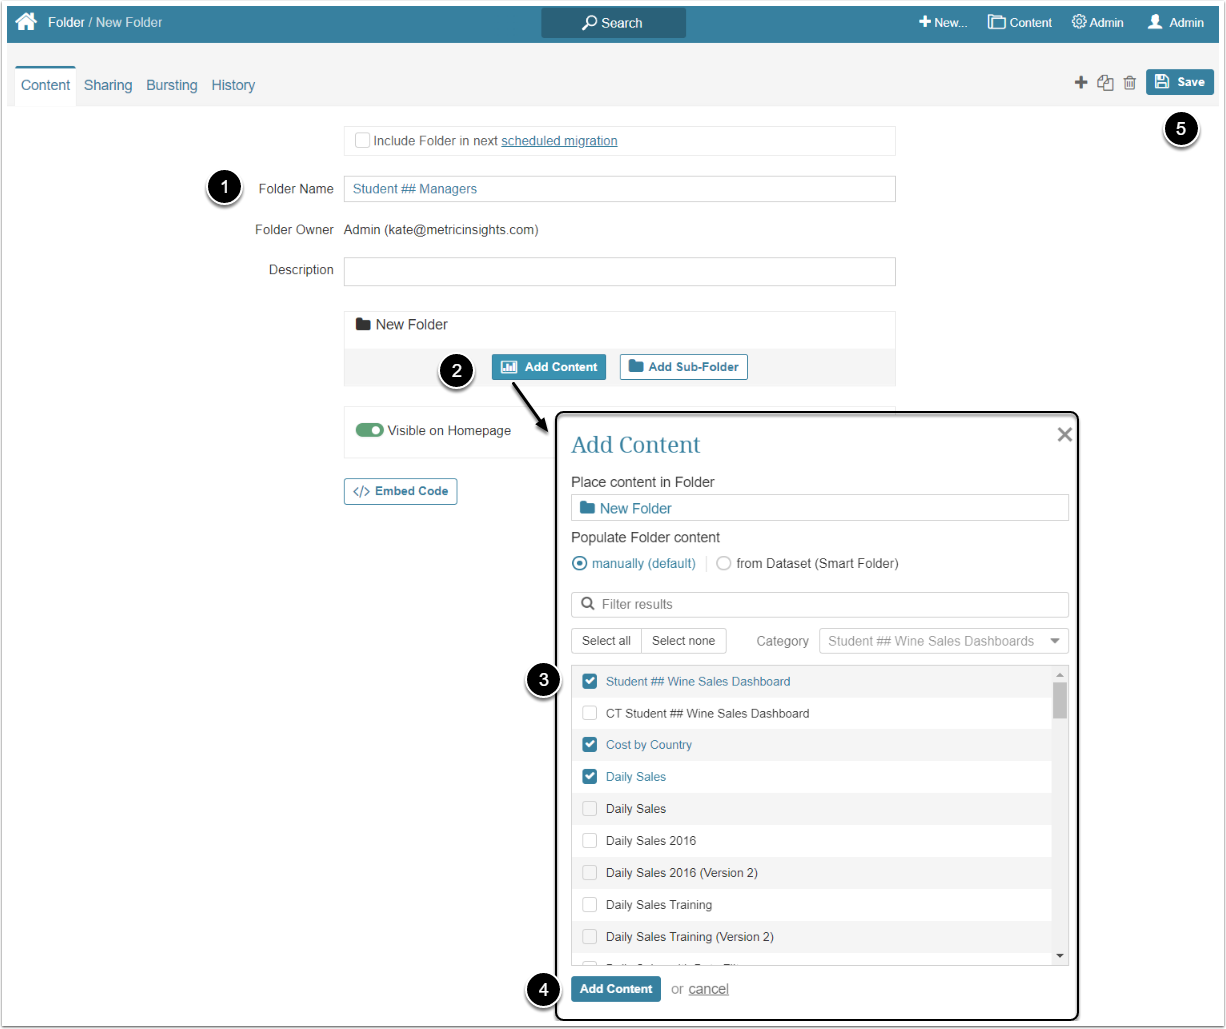Click the cancel link
Viewport: 1226px width, 1029px height.
(x=708, y=989)
